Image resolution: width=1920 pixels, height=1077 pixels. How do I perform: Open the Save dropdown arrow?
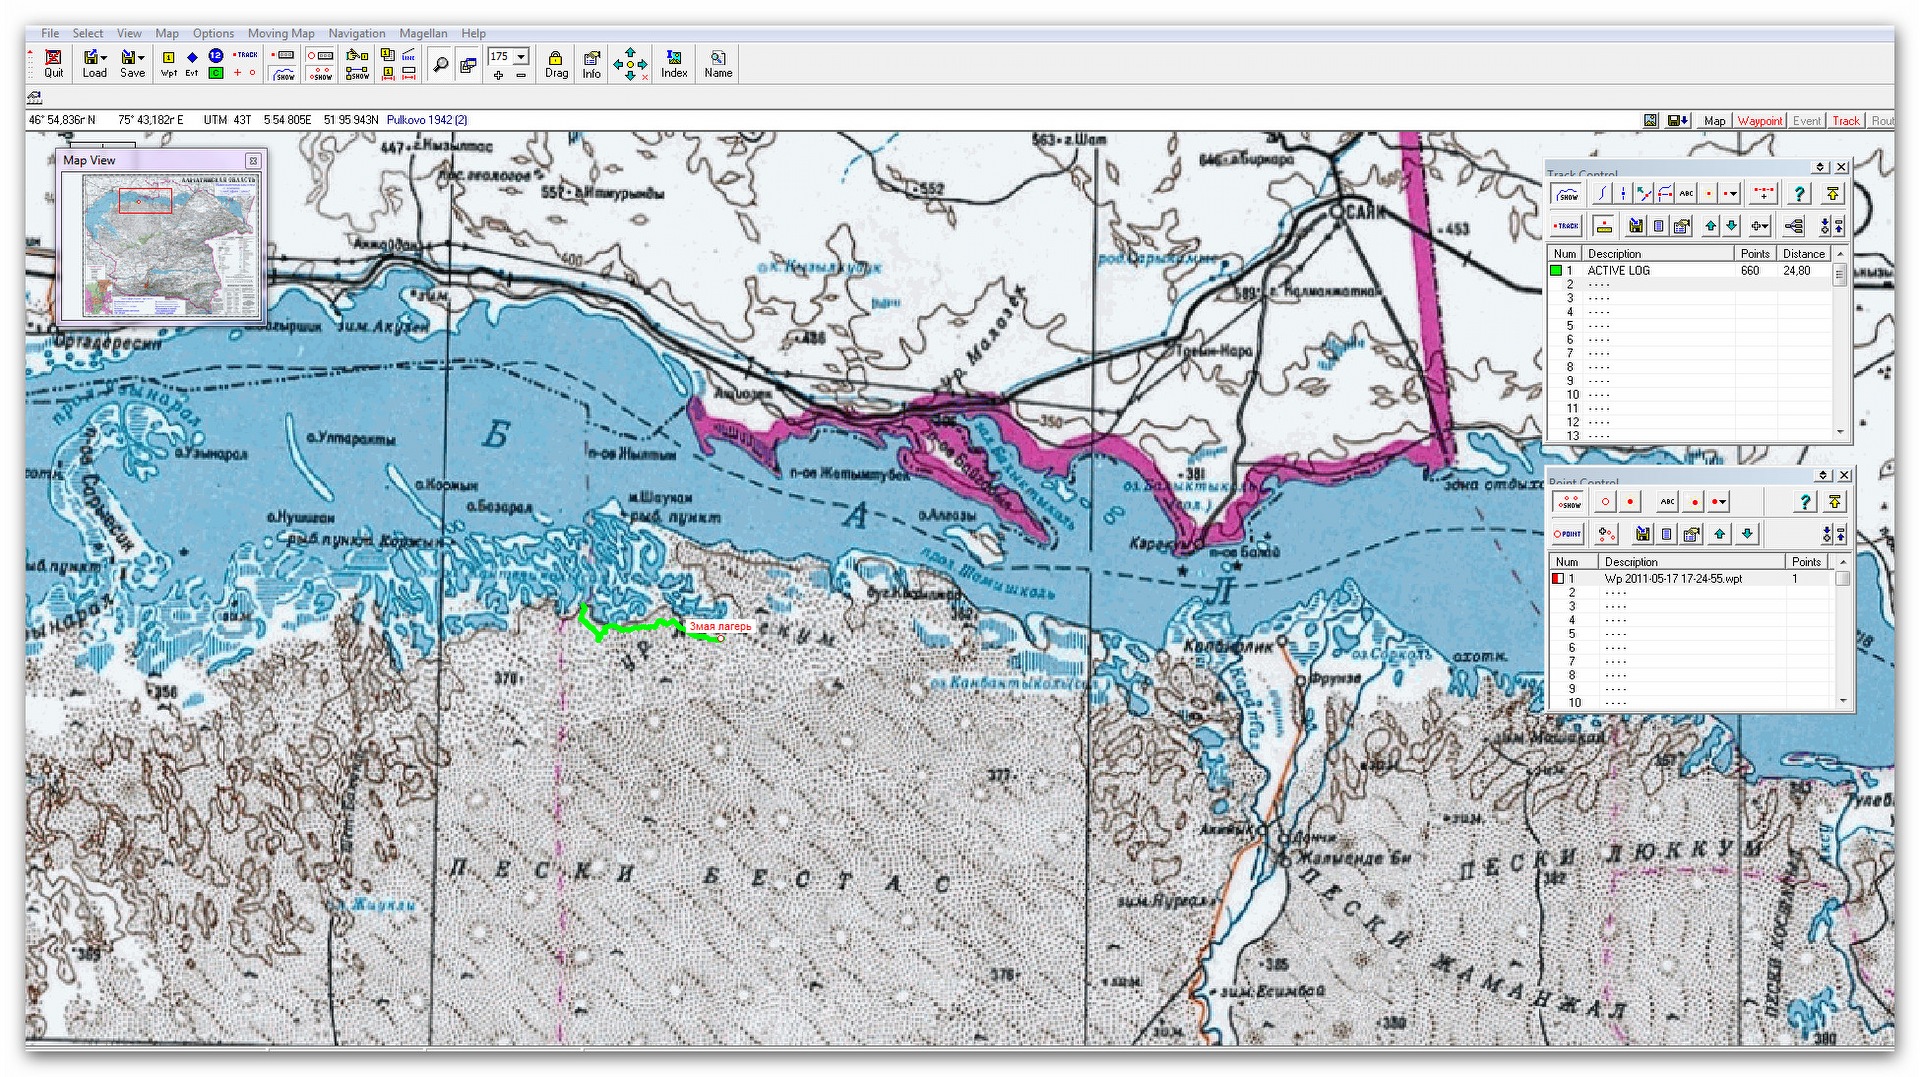point(141,57)
